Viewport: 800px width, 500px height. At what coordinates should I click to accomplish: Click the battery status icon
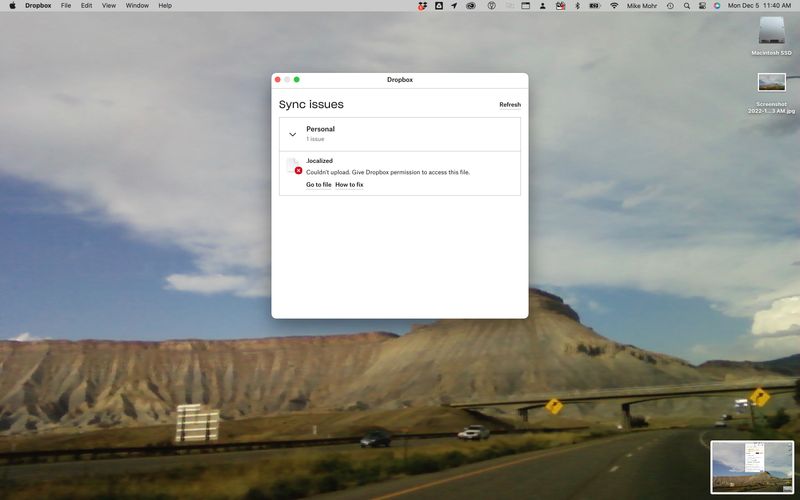[594, 6]
